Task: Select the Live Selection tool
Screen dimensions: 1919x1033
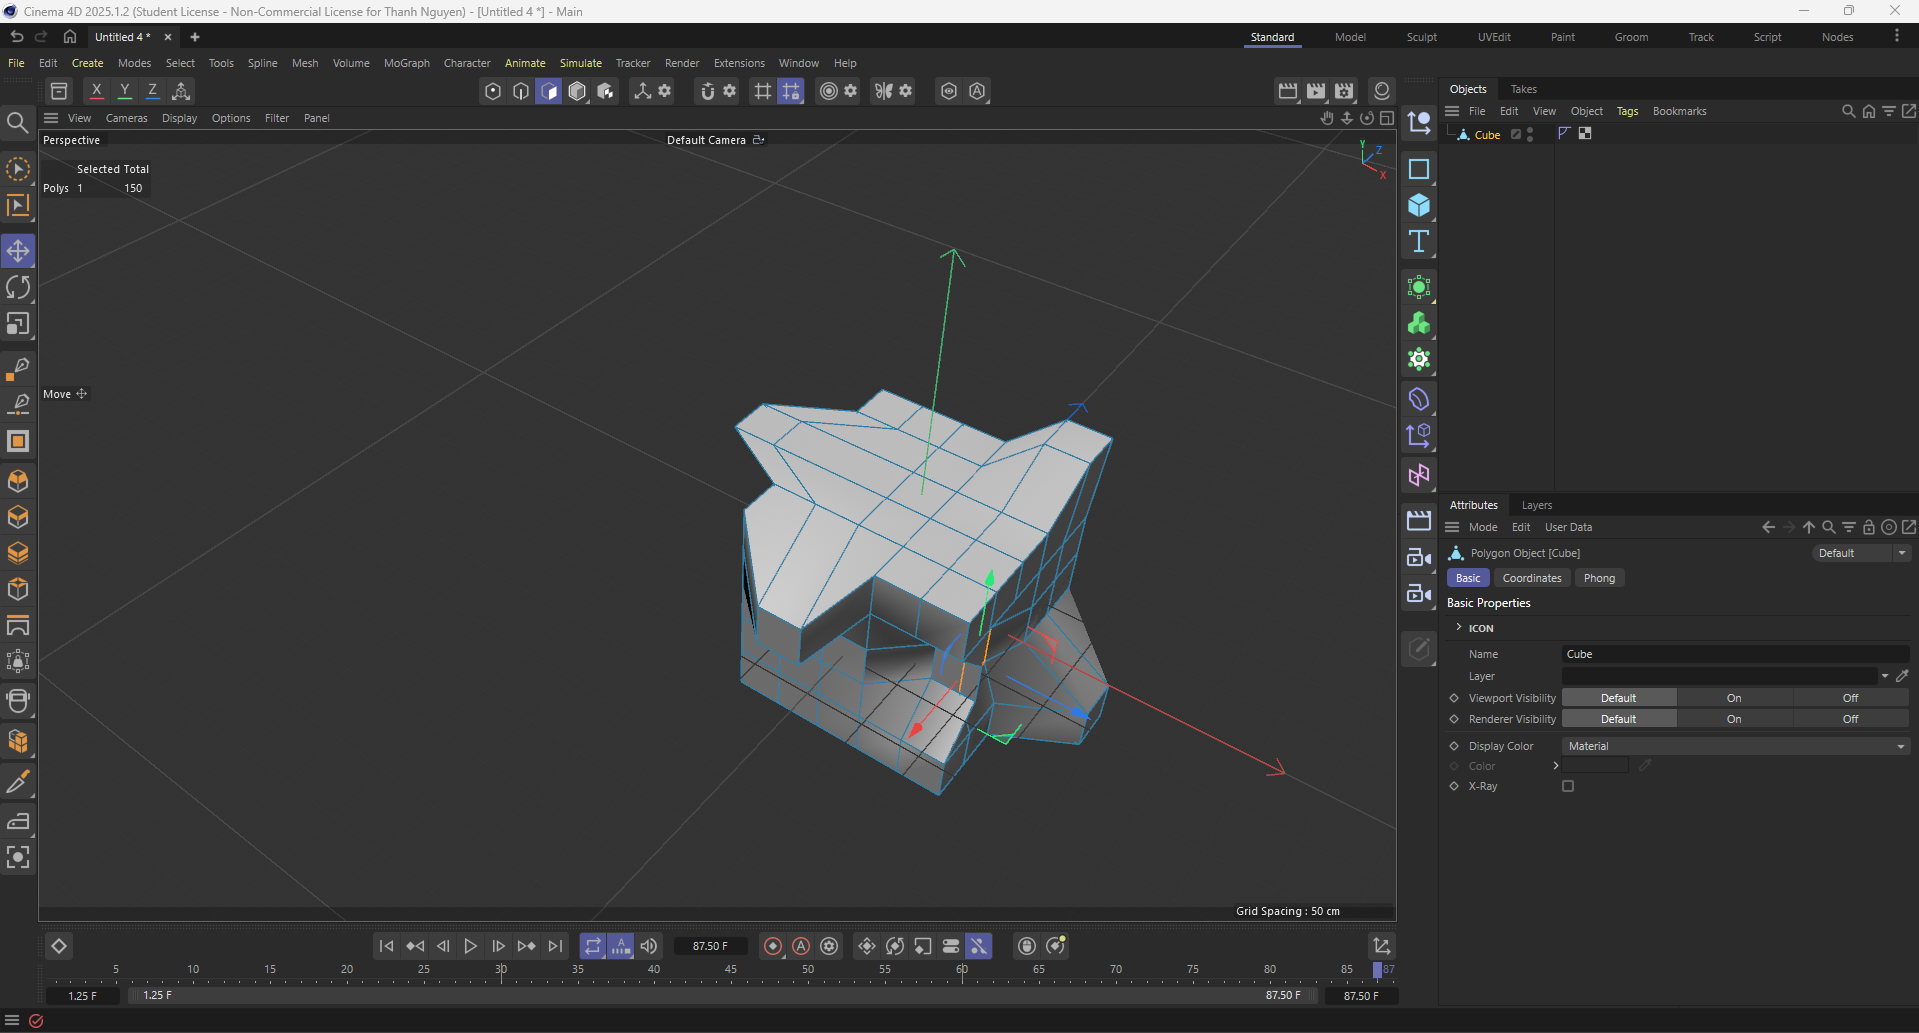Action: point(18,170)
